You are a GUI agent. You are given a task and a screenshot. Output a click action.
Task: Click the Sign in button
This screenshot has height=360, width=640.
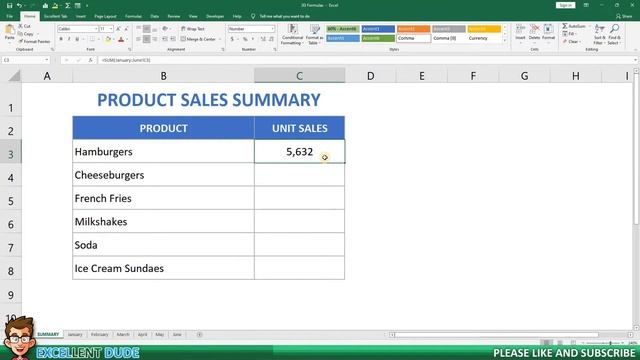click(566, 5)
